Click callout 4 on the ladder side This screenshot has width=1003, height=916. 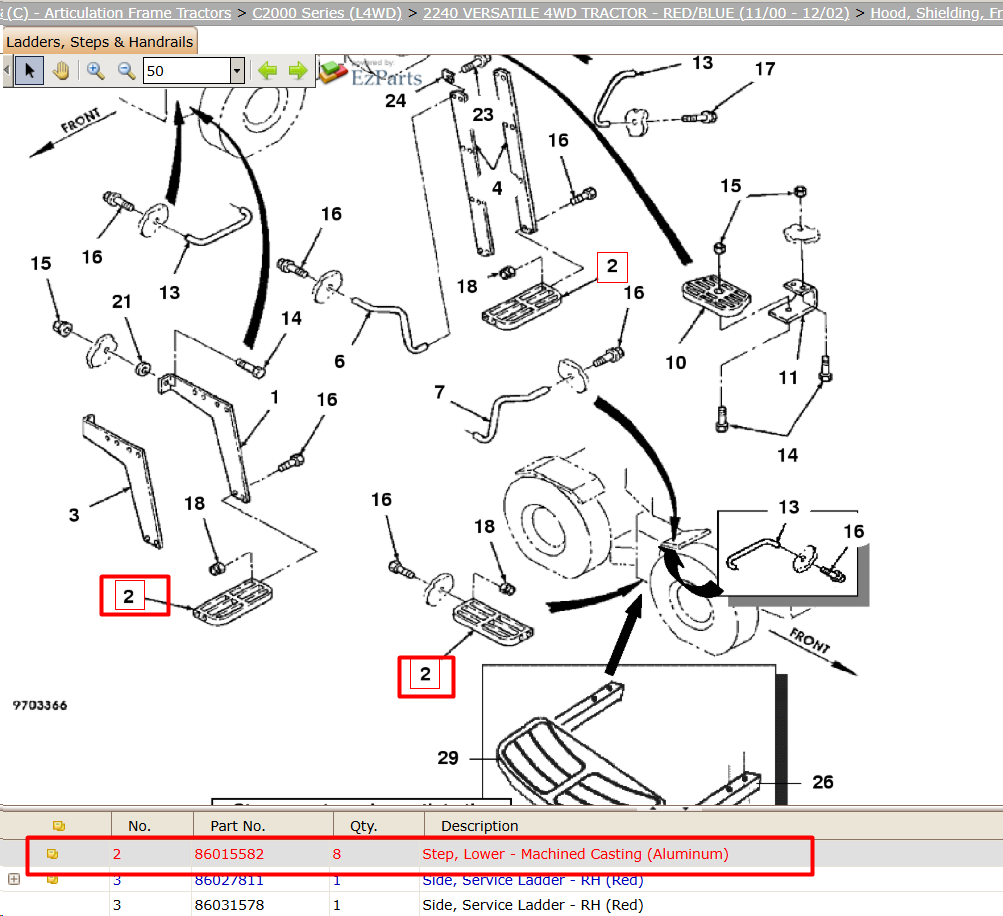(497, 188)
